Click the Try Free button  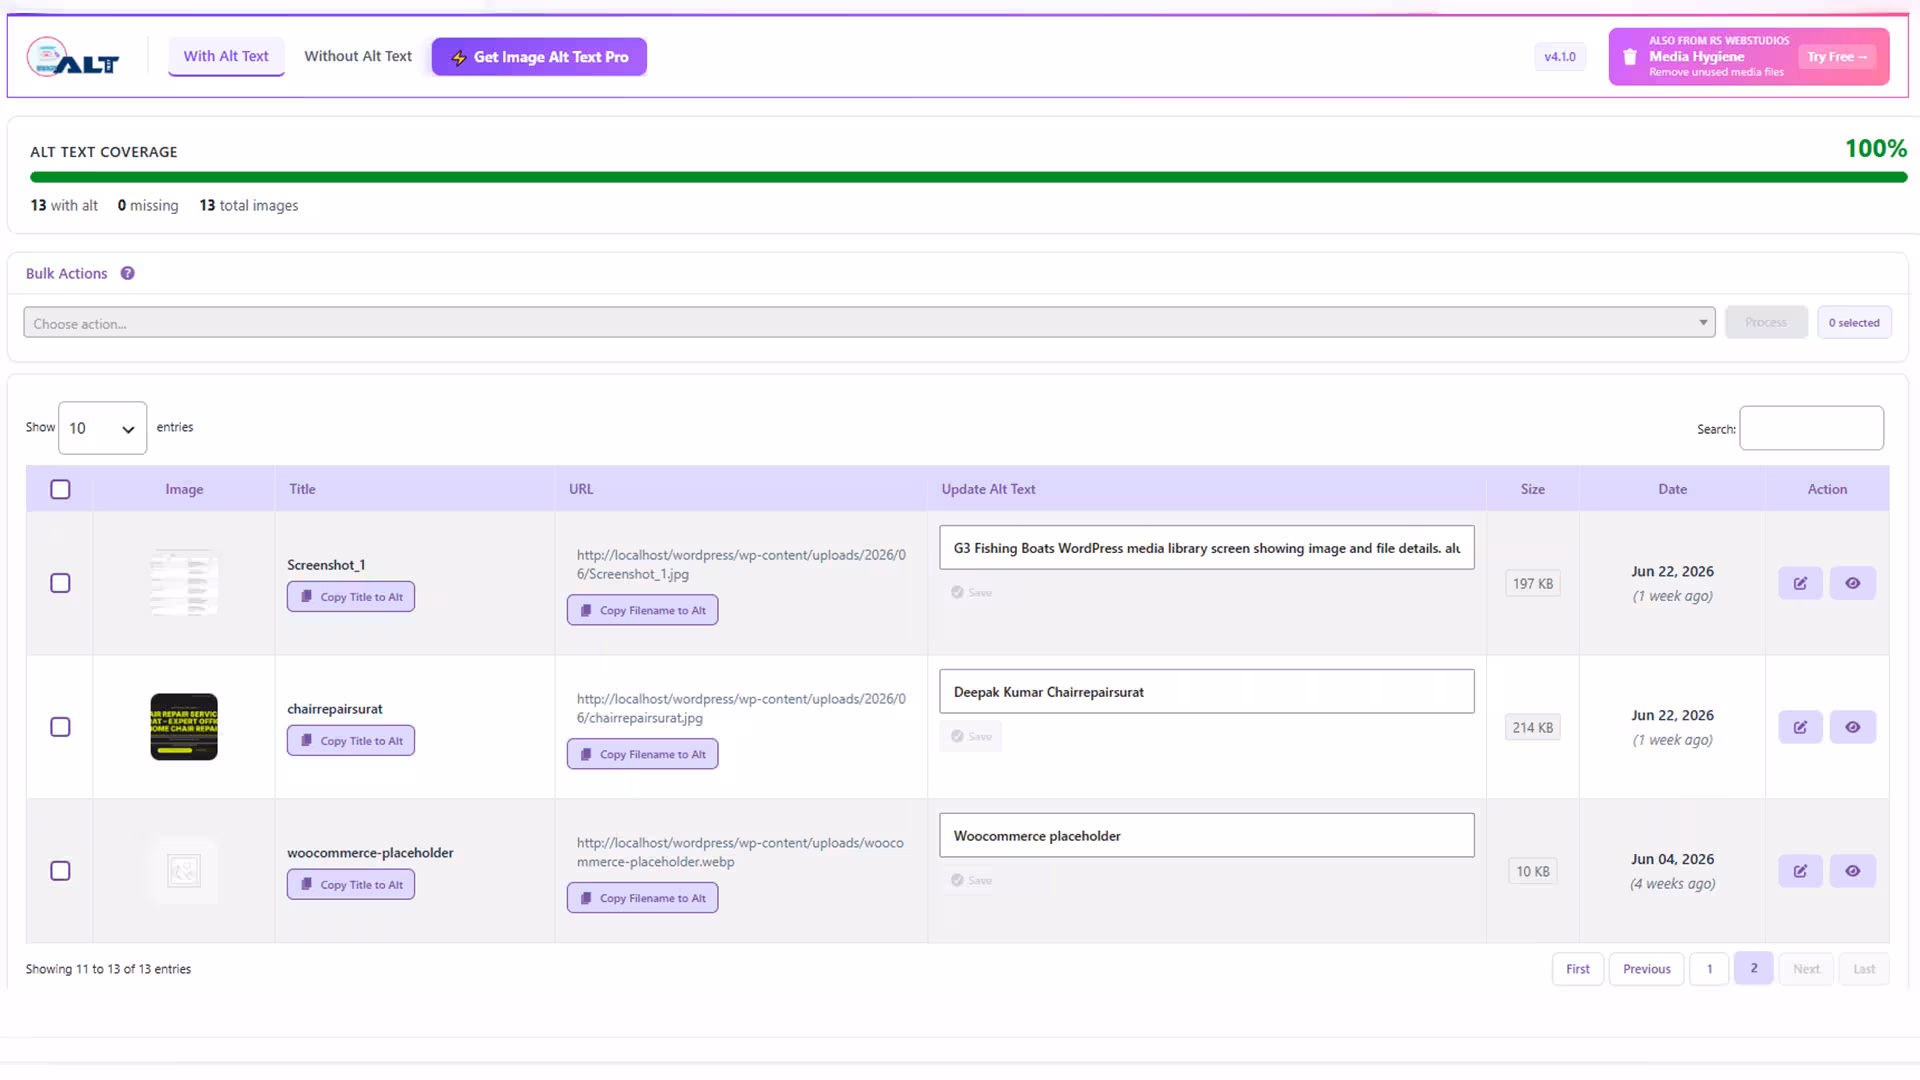point(1837,57)
